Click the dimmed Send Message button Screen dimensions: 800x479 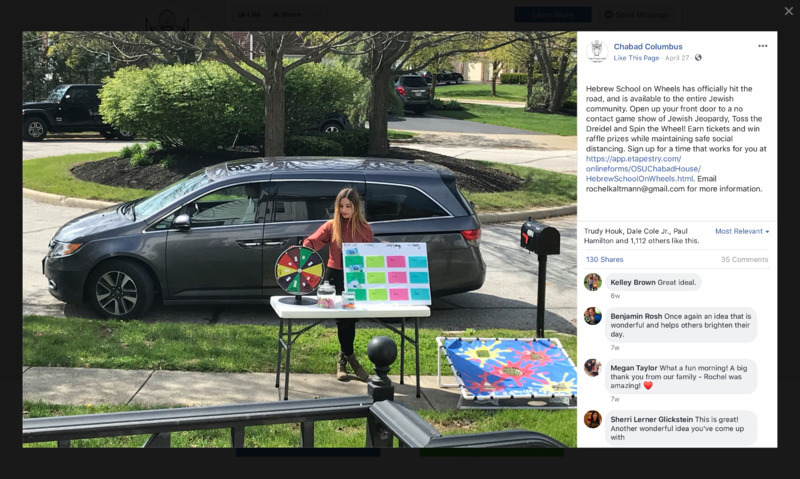[x=636, y=14]
